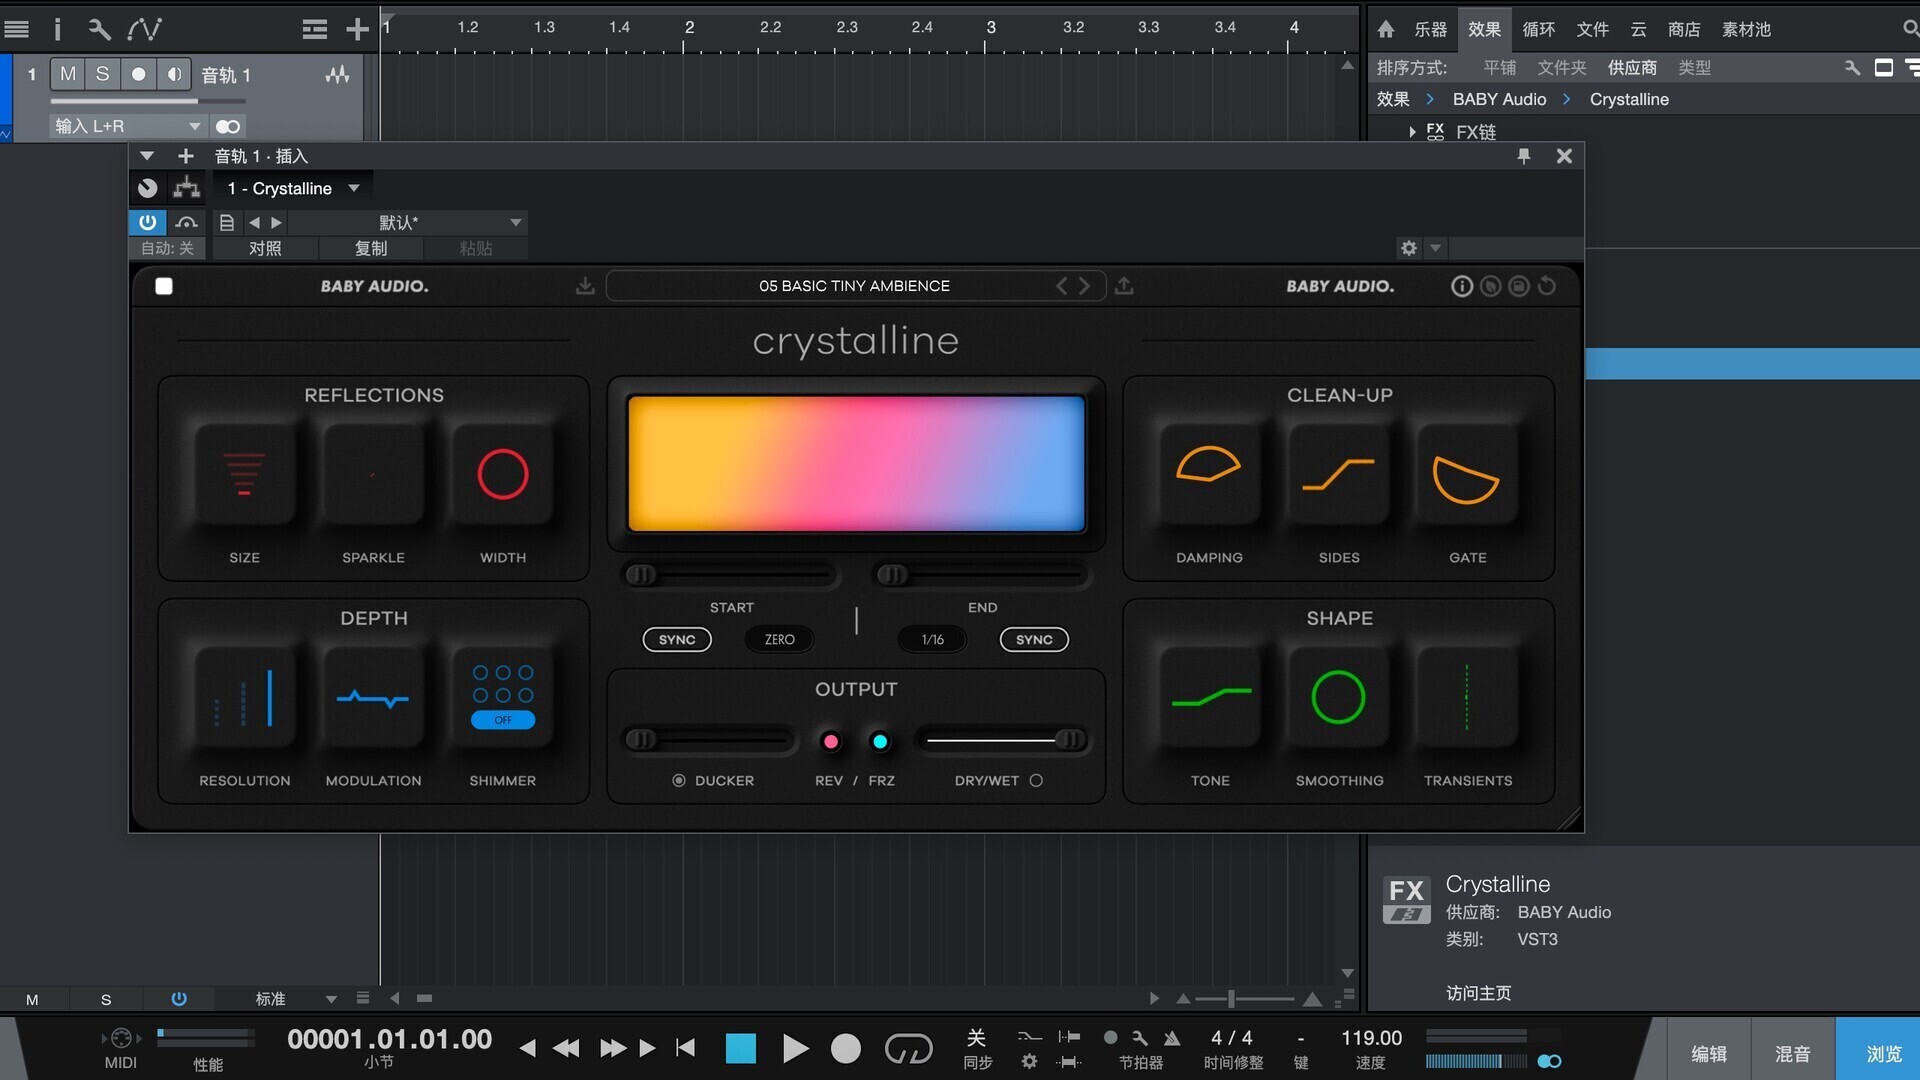Open the 05 BASIC TINY AMBIENCE preset field
1920x1080 pixels.
pyautogui.click(x=854, y=286)
